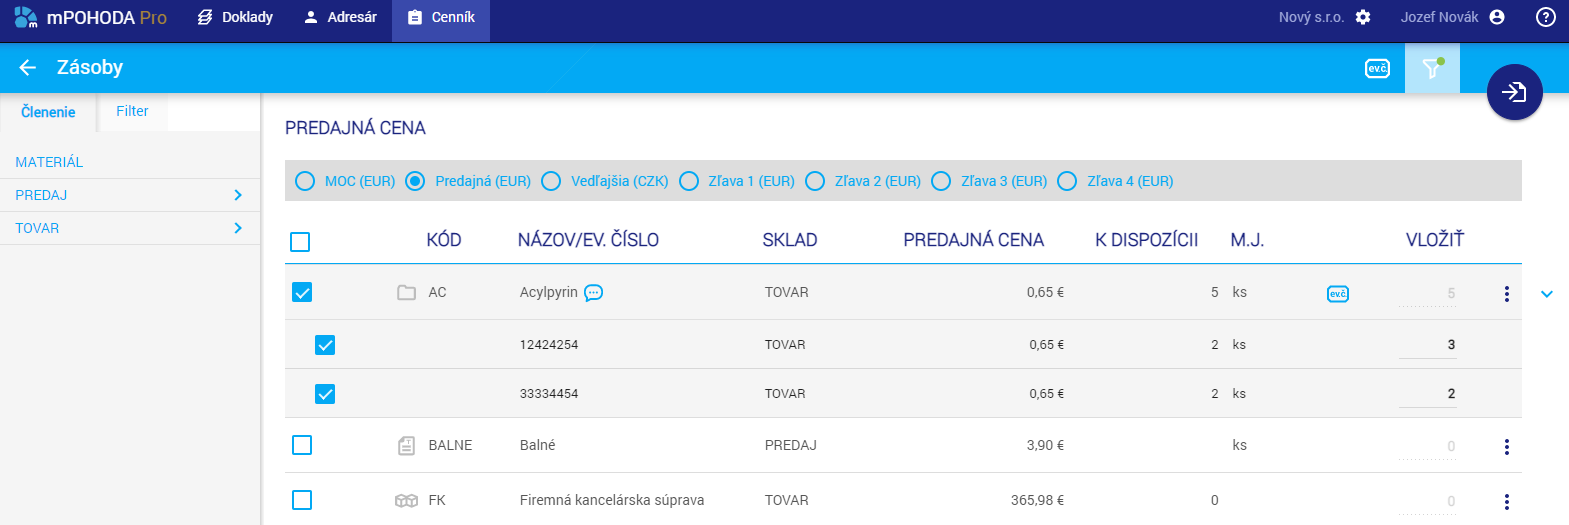This screenshot has height=525, width=1569.
Task: Select the PREDAJ category label
Action: tap(41, 195)
